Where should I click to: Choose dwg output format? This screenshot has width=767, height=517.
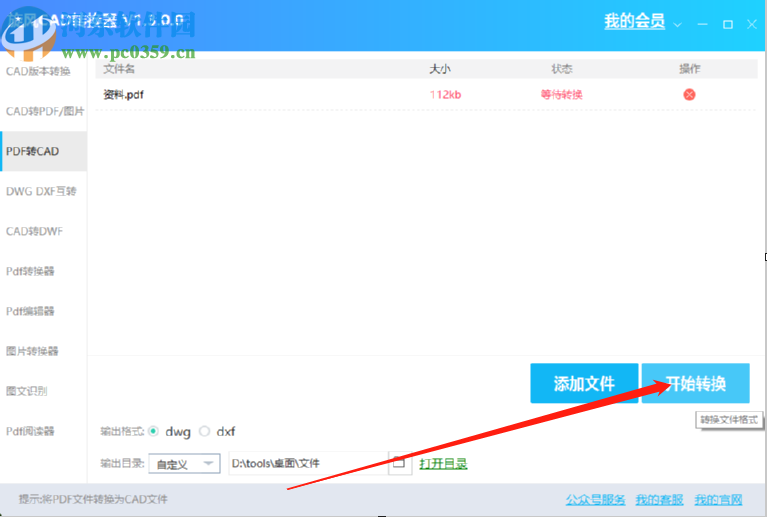click(153, 431)
